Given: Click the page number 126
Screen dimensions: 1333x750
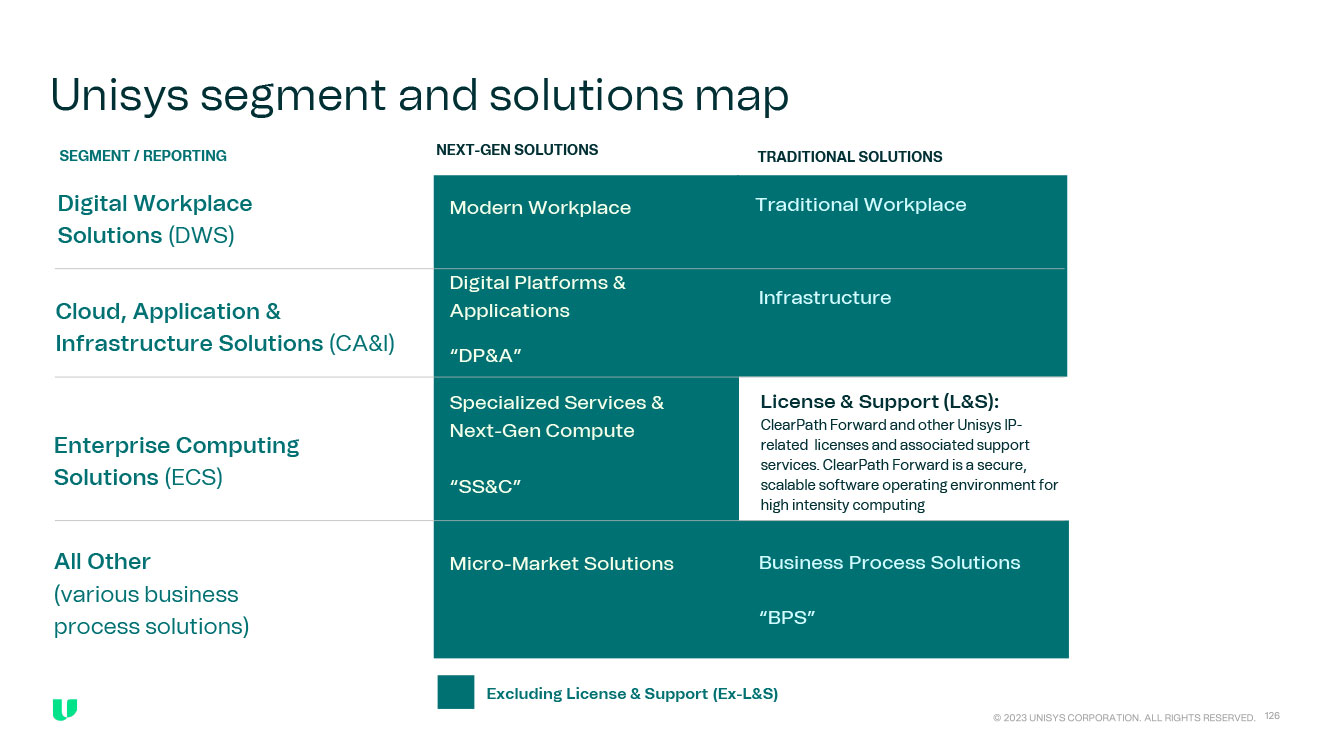Looking at the screenshot, I should [1272, 716].
